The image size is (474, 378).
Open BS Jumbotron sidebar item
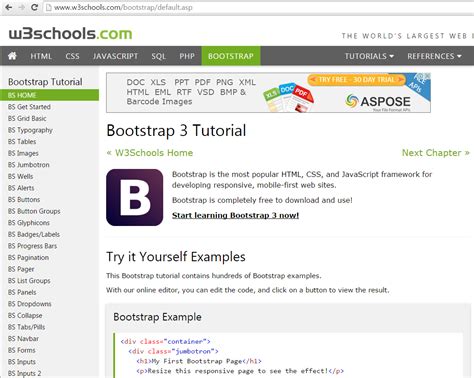tap(29, 165)
